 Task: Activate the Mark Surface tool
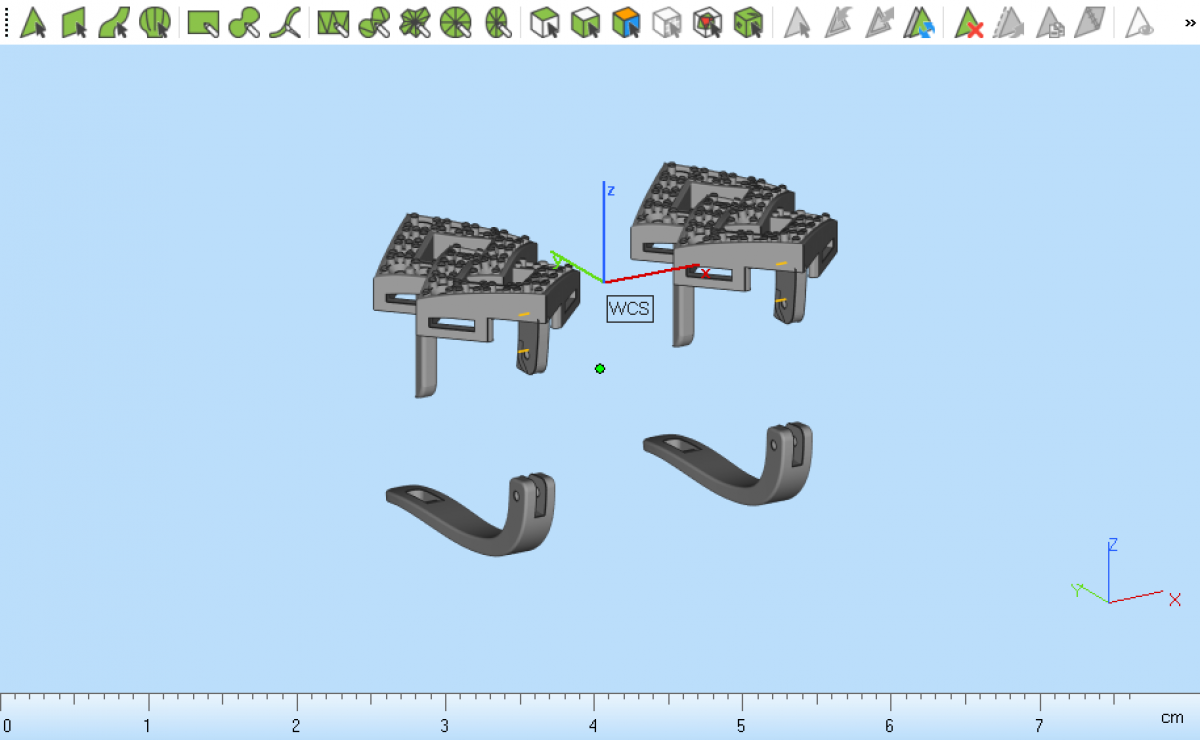click(114, 22)
